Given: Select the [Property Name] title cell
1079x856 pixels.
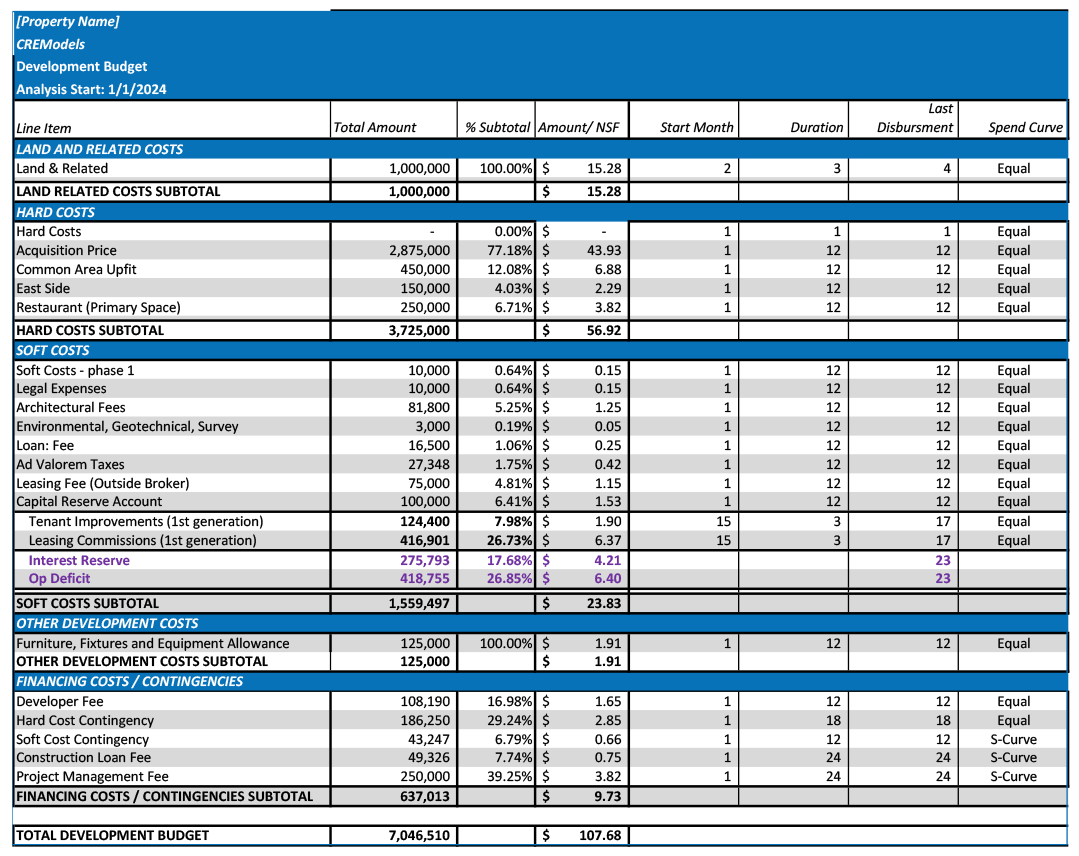Looking at the screenshot, I should pyautogui.click(x=68, y=21).
